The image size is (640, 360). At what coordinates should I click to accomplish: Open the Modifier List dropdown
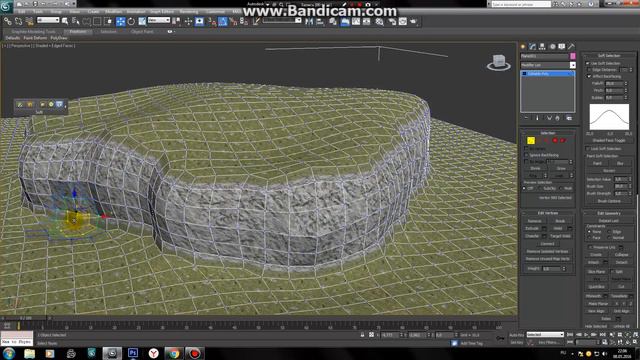[548, 65]
